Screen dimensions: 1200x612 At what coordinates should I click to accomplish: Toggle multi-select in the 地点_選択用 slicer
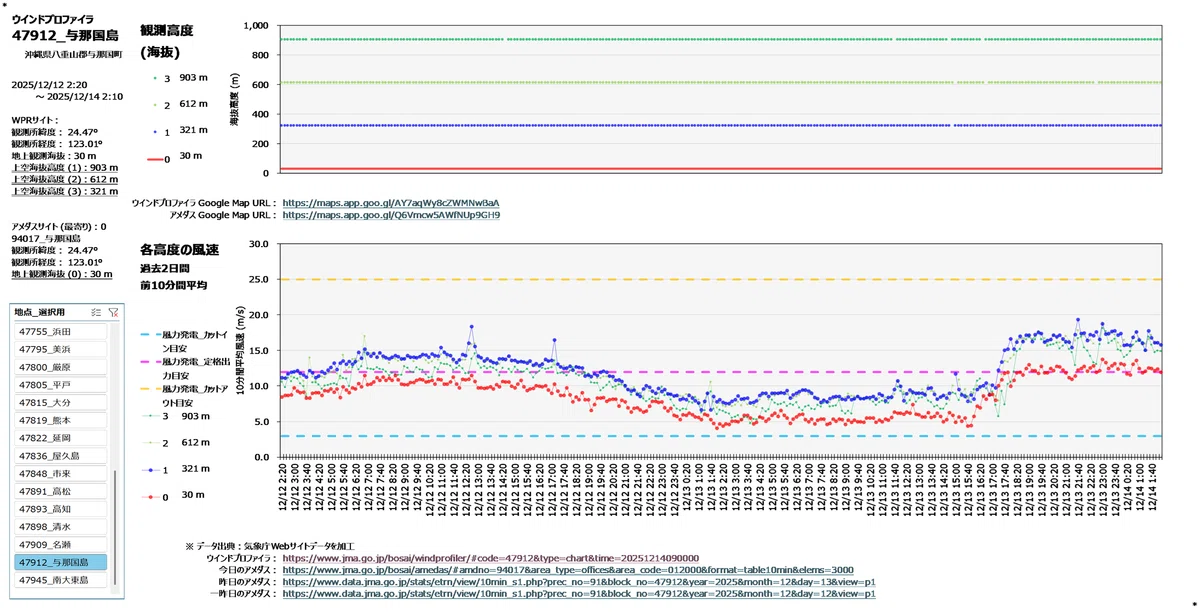tap(96, 312)
